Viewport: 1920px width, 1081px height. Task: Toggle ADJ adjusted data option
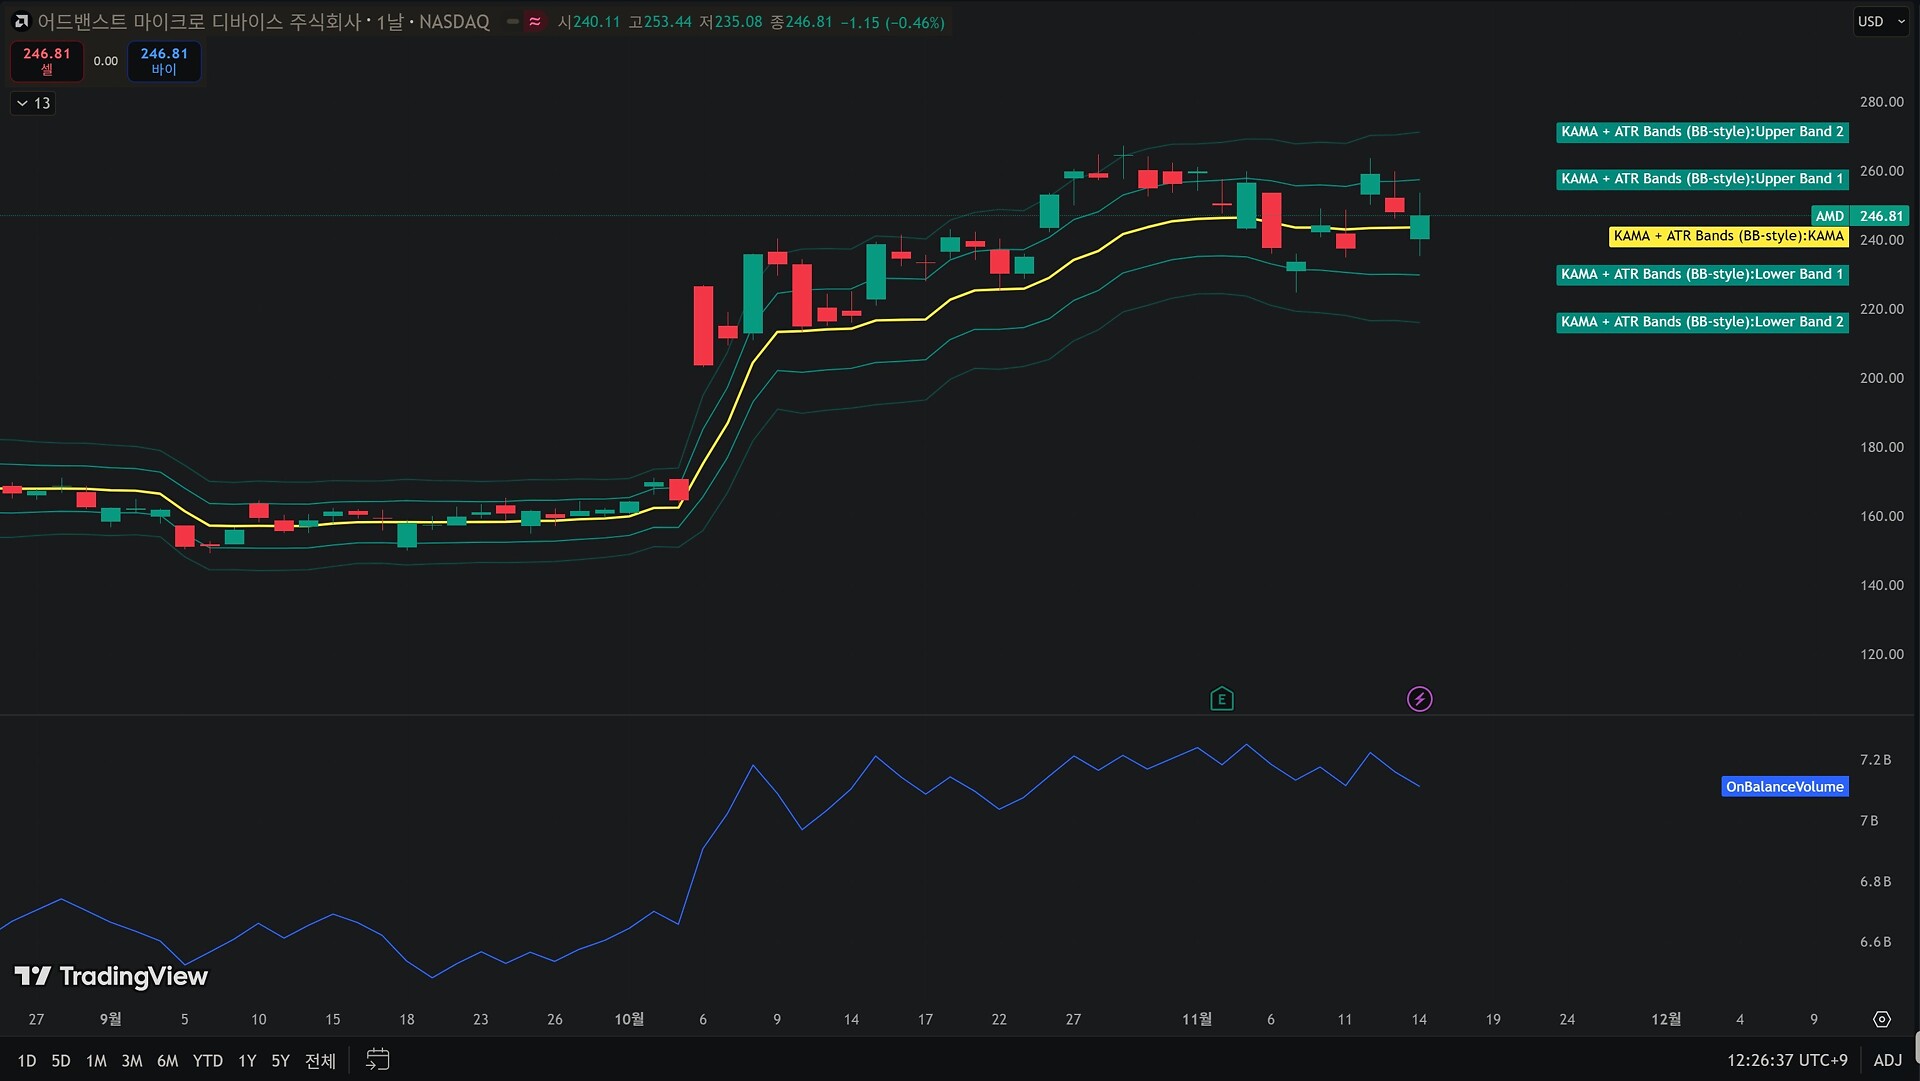click(1887, 1060)
